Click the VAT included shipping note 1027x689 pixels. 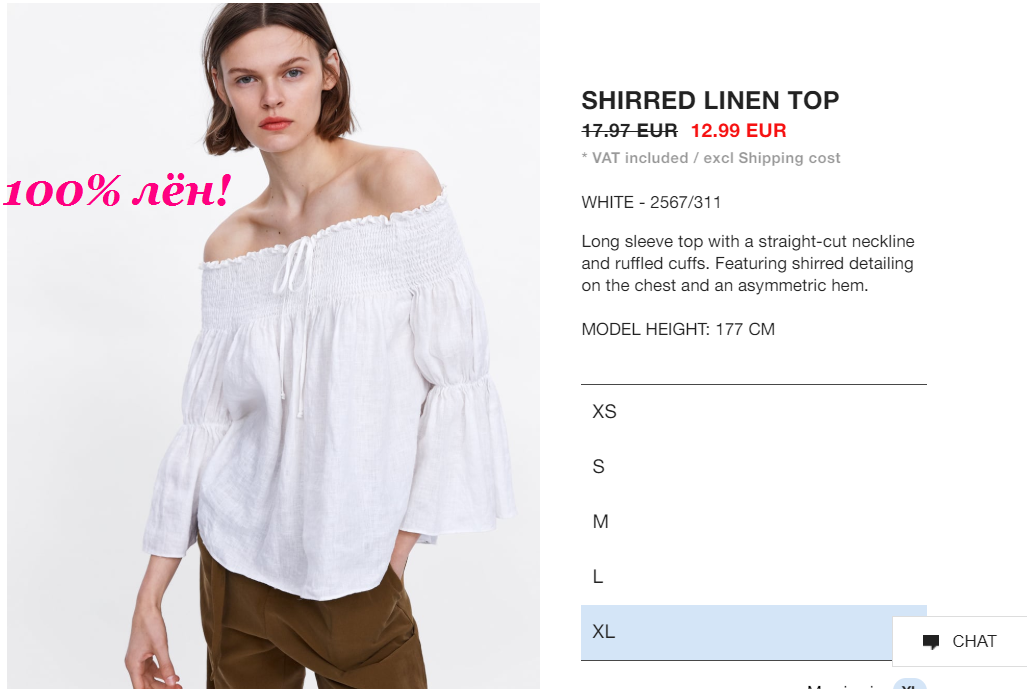coord(711,158)
